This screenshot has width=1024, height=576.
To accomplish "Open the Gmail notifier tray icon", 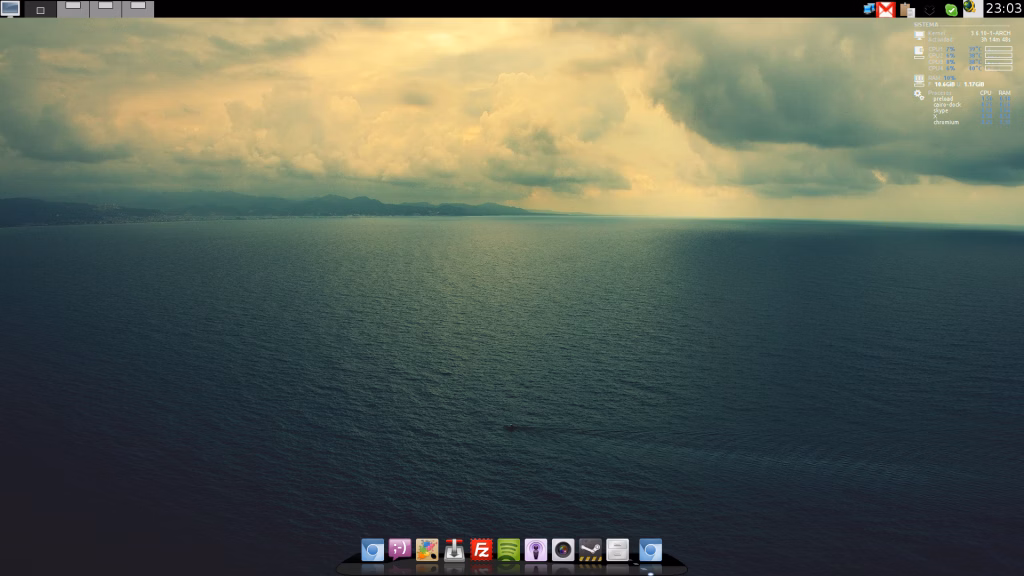I will coord(886,9).
